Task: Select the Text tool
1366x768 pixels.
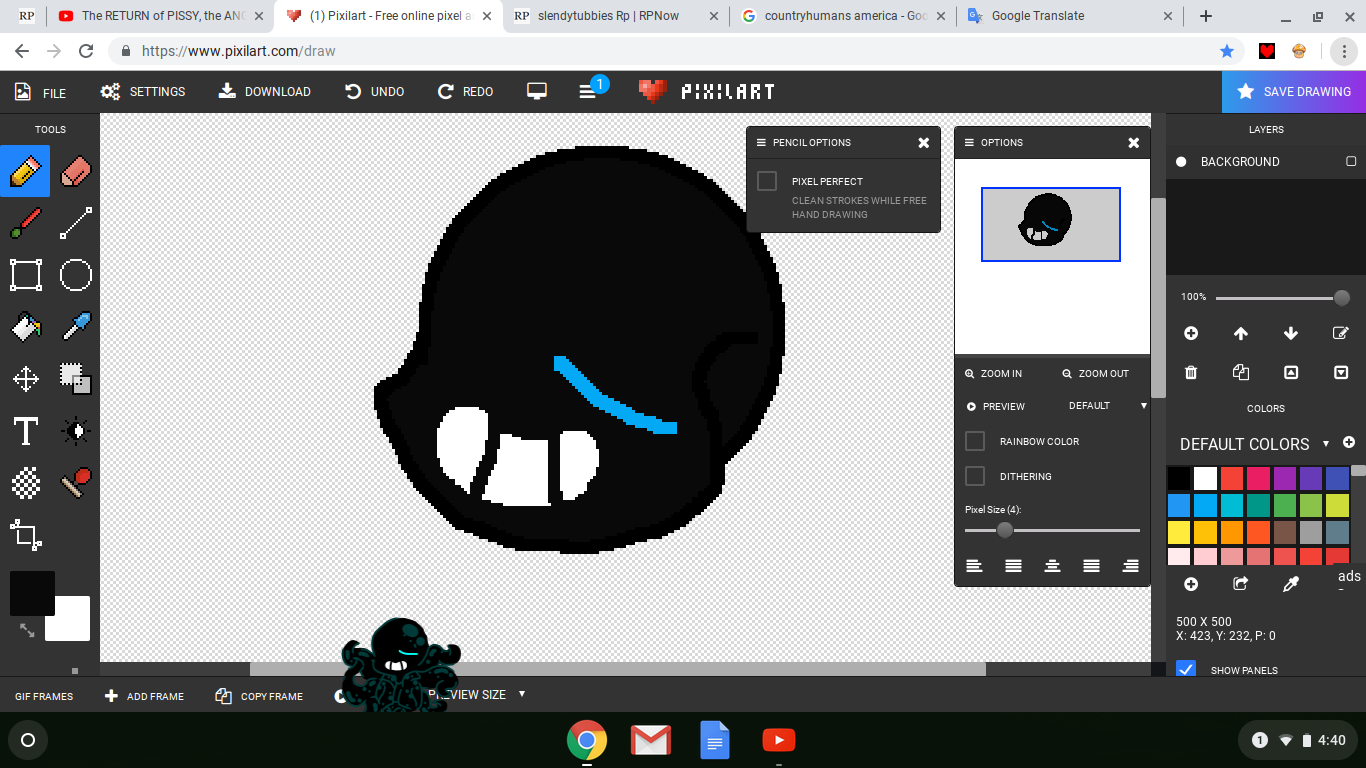Action: pos(25,431)
